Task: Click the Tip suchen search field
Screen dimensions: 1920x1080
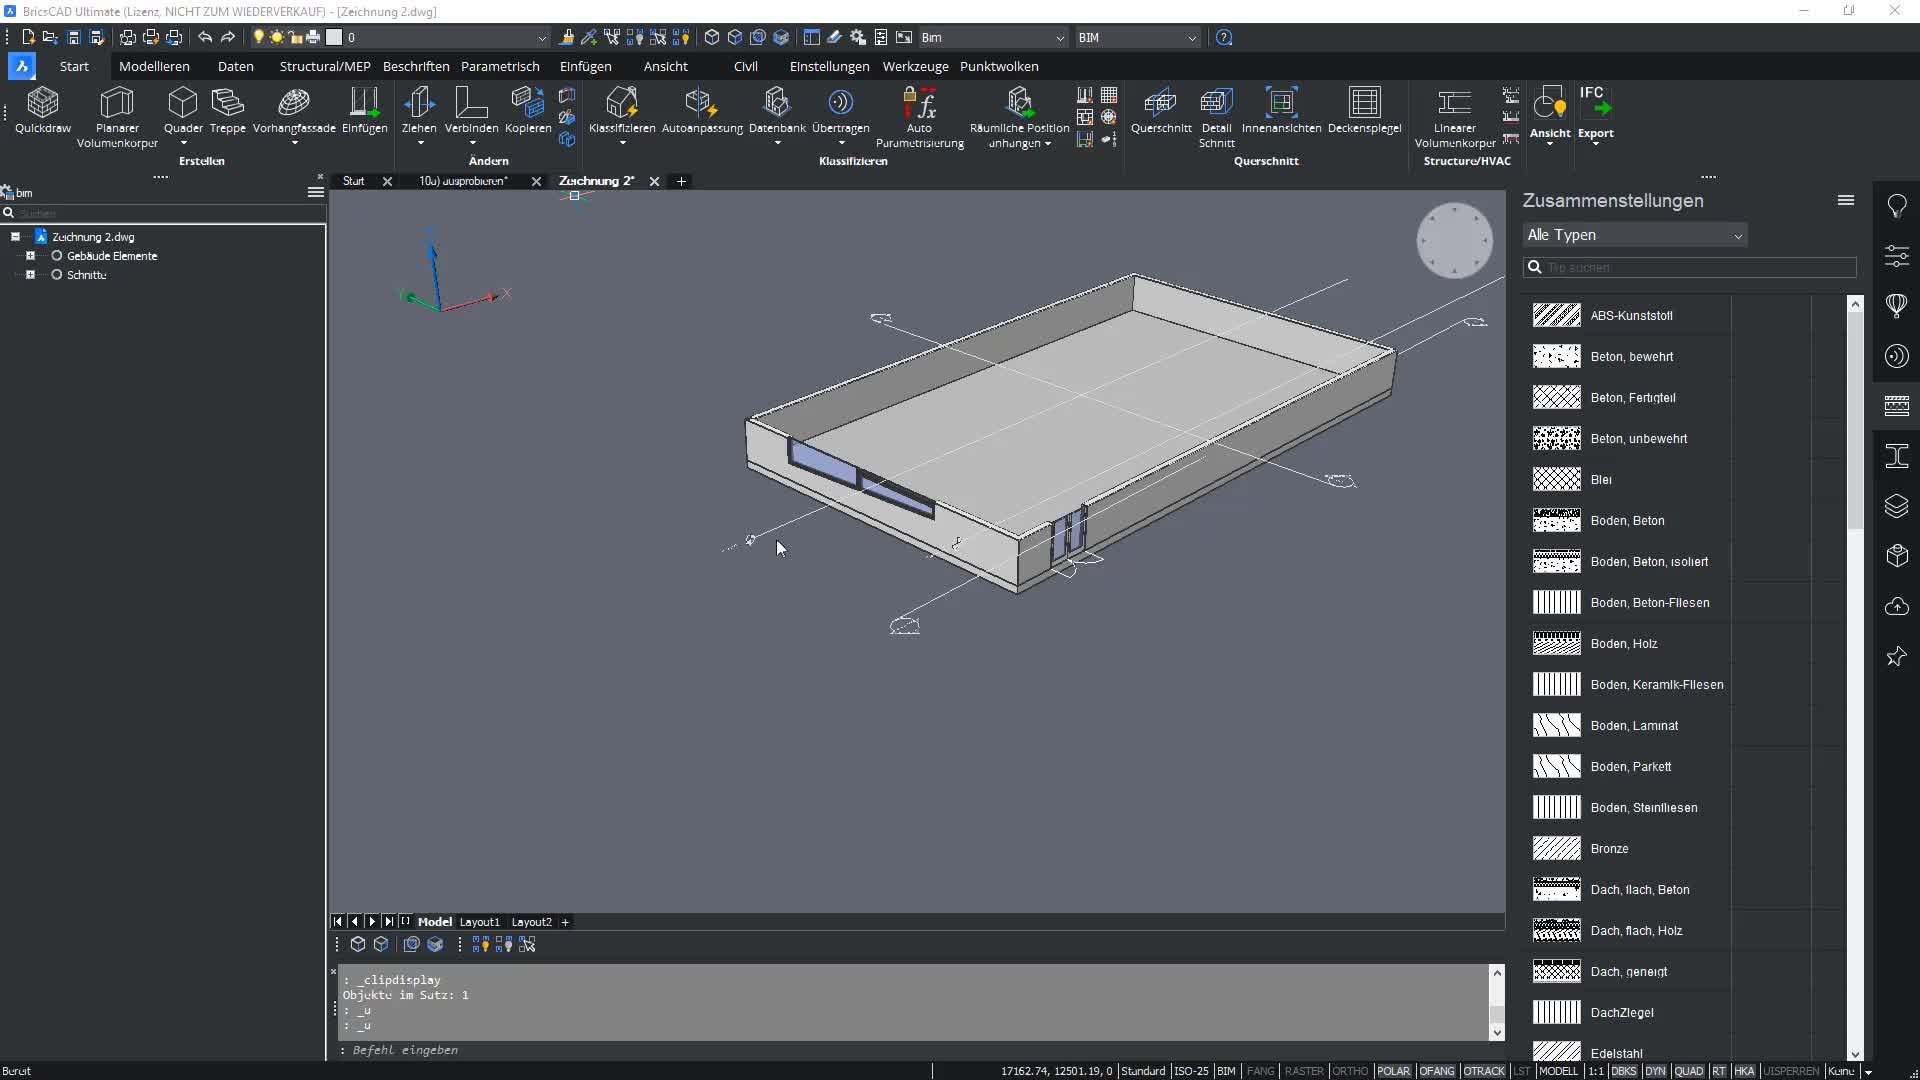Action: point(1690,267)
